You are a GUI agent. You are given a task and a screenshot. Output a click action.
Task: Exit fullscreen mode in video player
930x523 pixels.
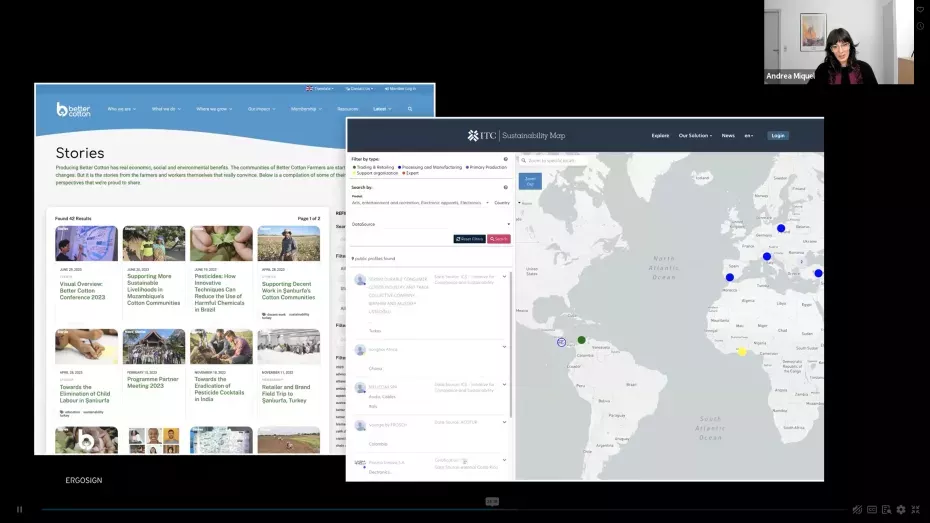click(915, 509)
